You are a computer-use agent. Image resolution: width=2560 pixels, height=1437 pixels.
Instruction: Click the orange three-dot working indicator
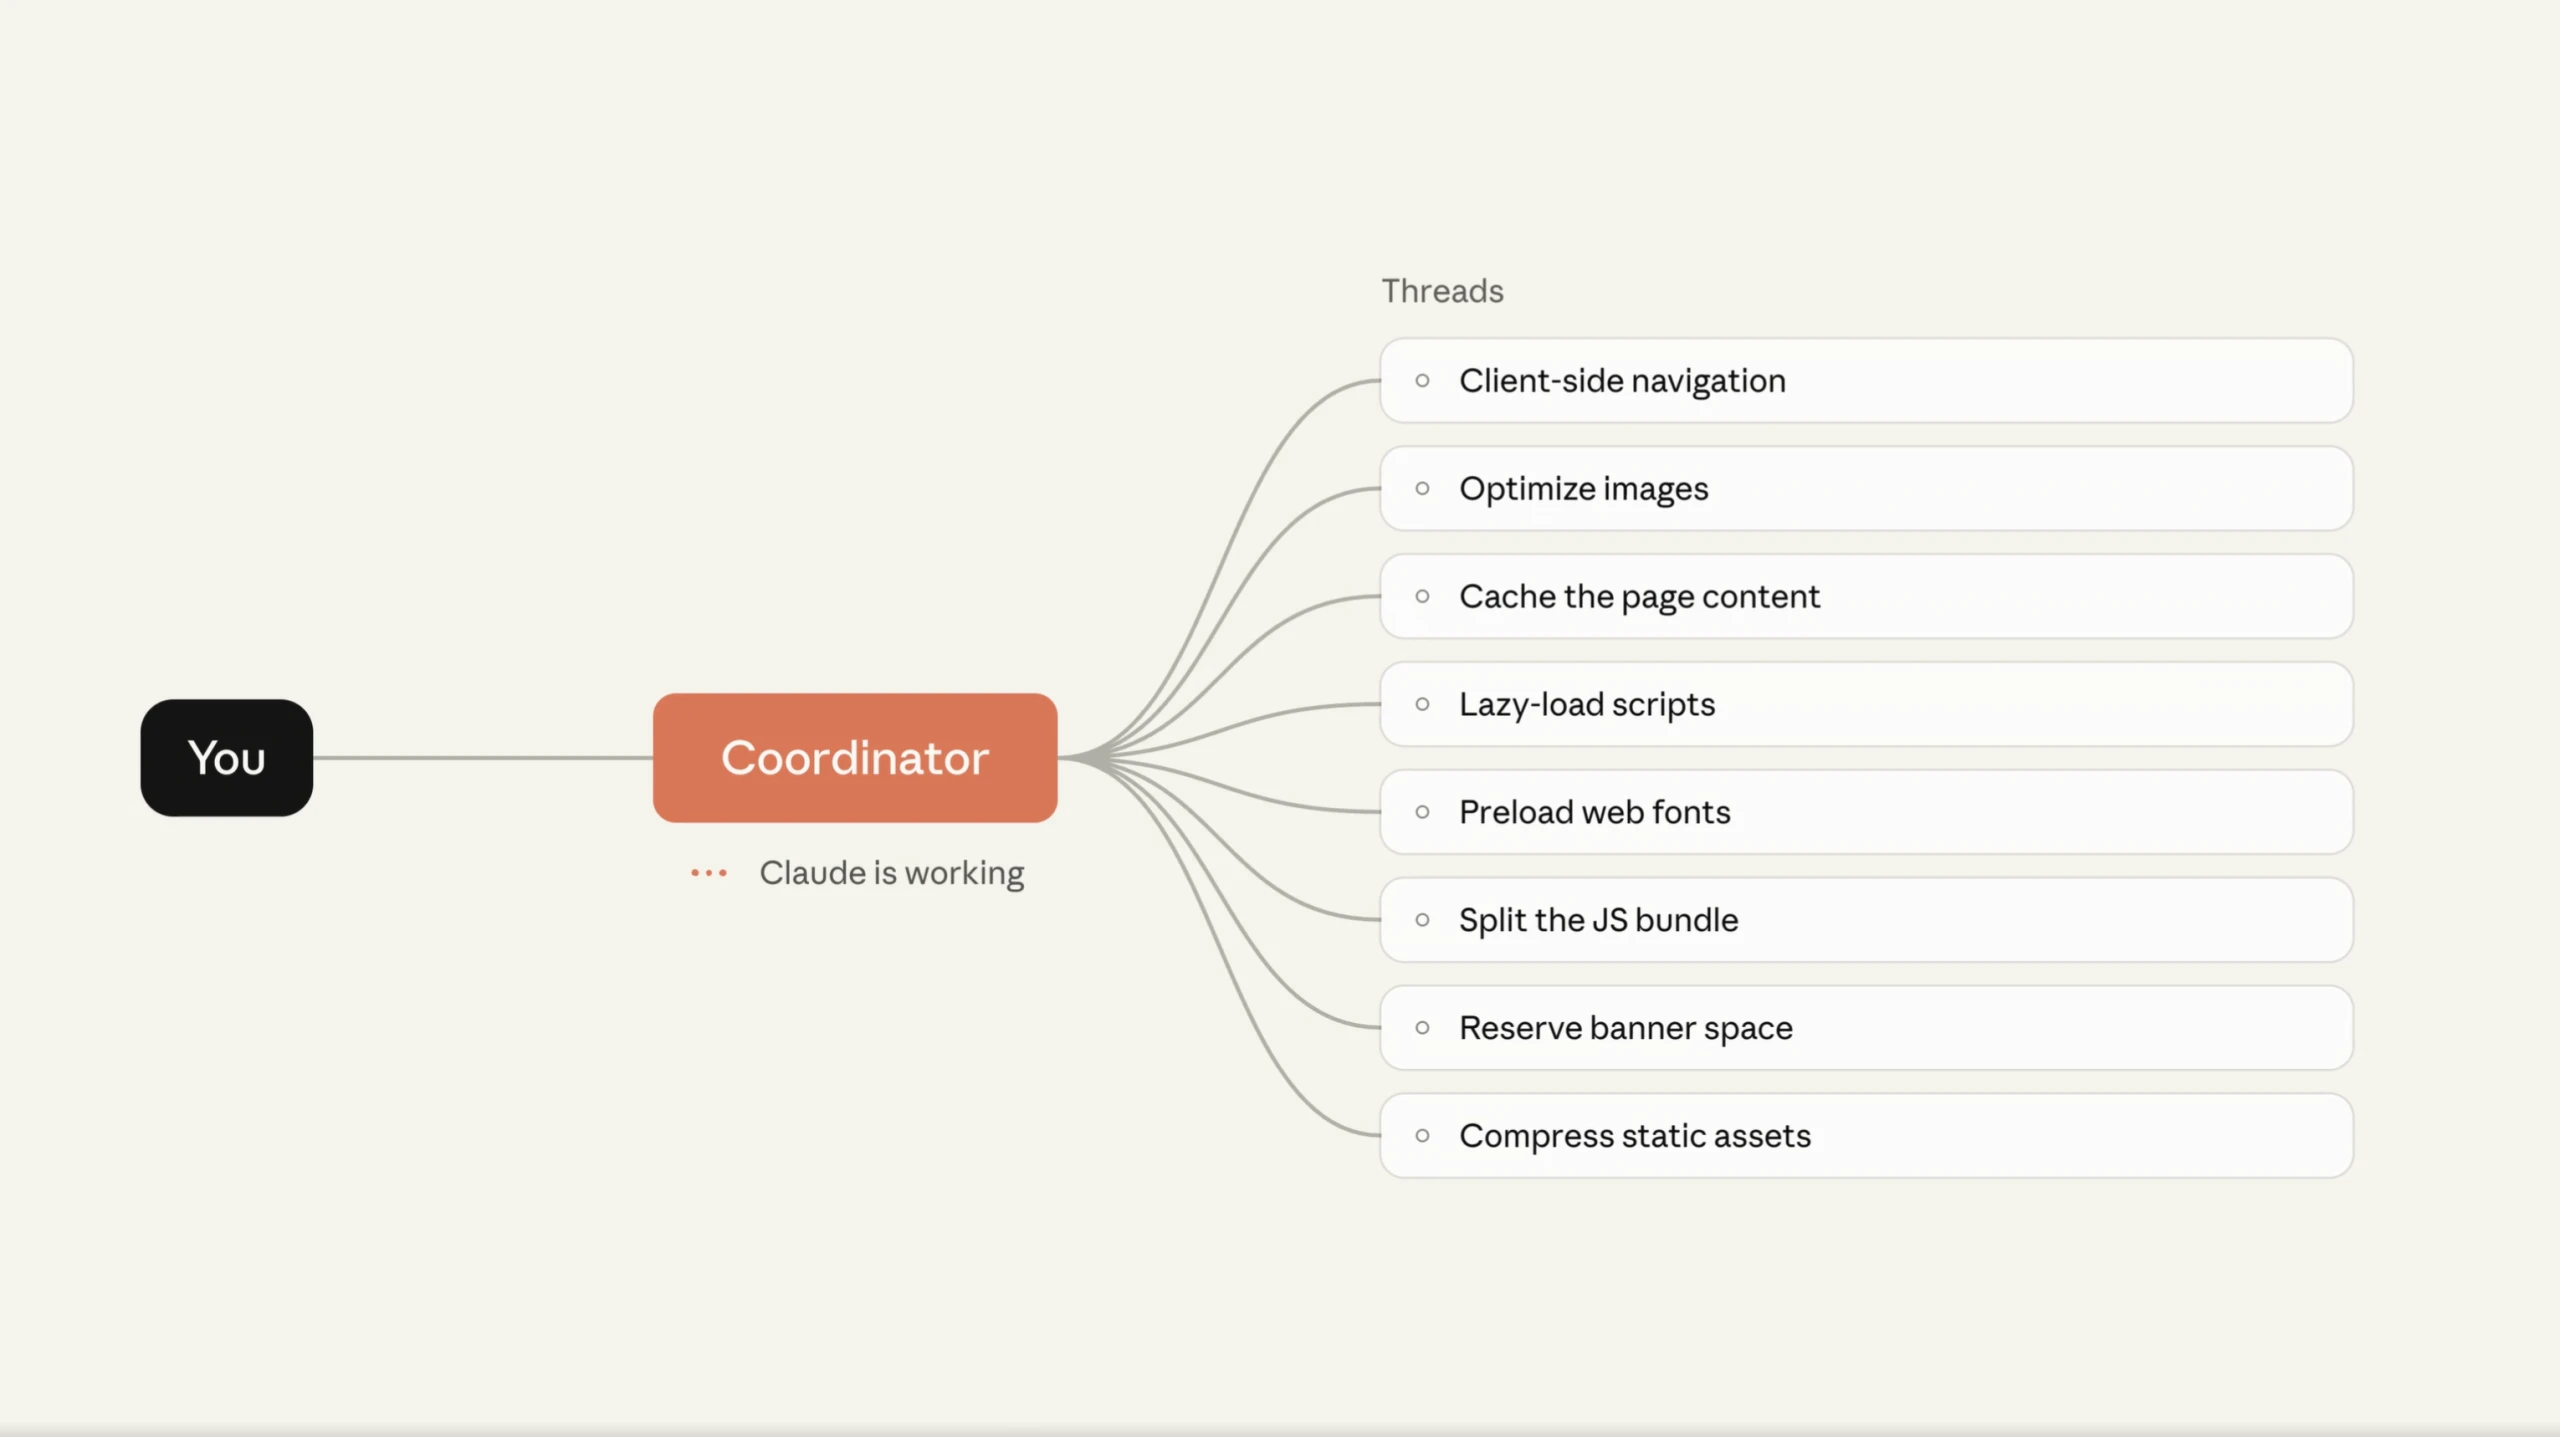[x=709, y=873]
